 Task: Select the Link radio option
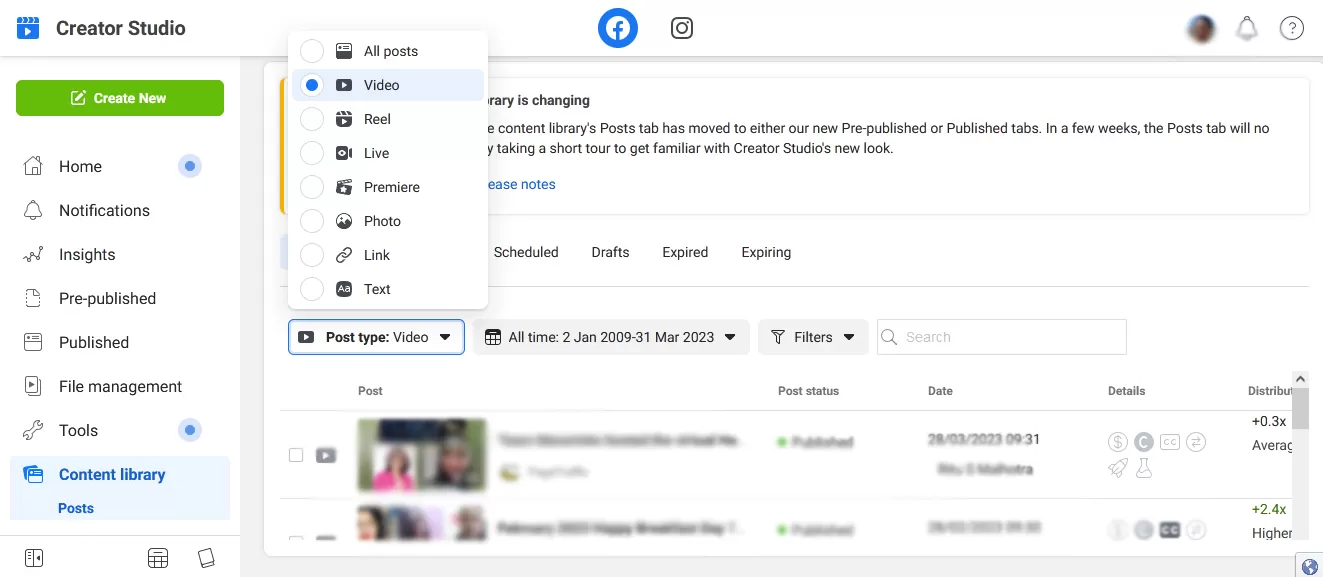[312, 255]
